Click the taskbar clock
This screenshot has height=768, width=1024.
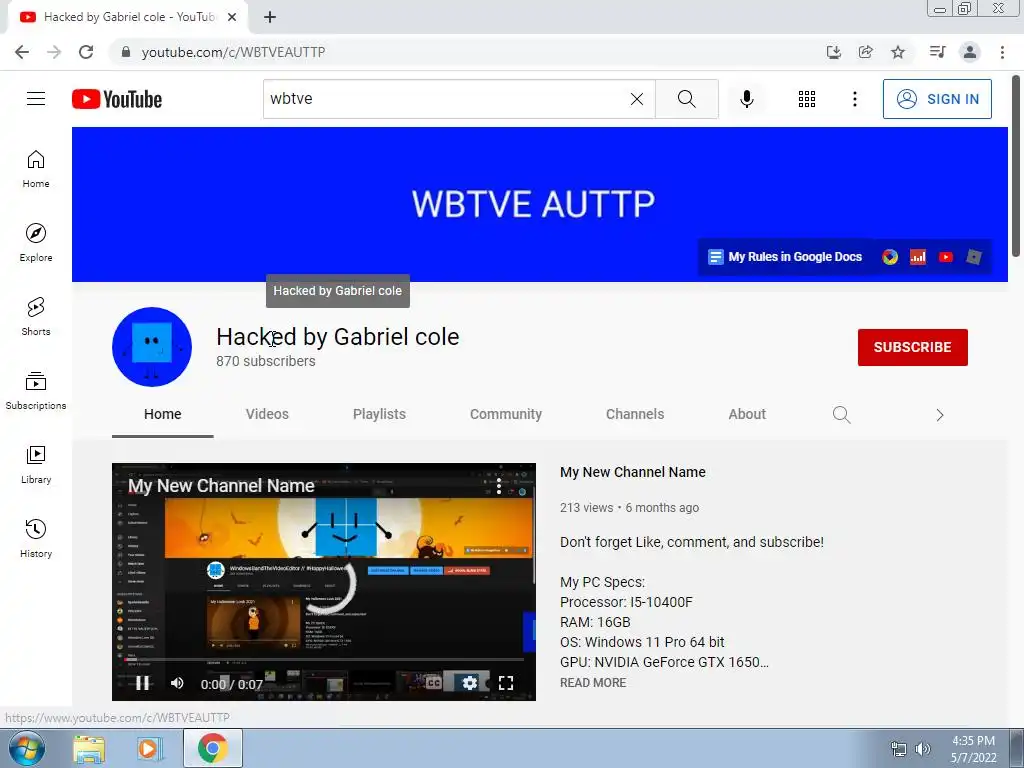pyautogui.click(x=973, y=749)
